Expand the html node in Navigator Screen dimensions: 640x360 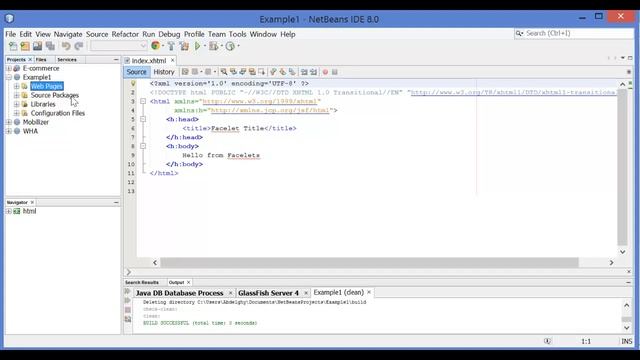click(x=9, y=211)
